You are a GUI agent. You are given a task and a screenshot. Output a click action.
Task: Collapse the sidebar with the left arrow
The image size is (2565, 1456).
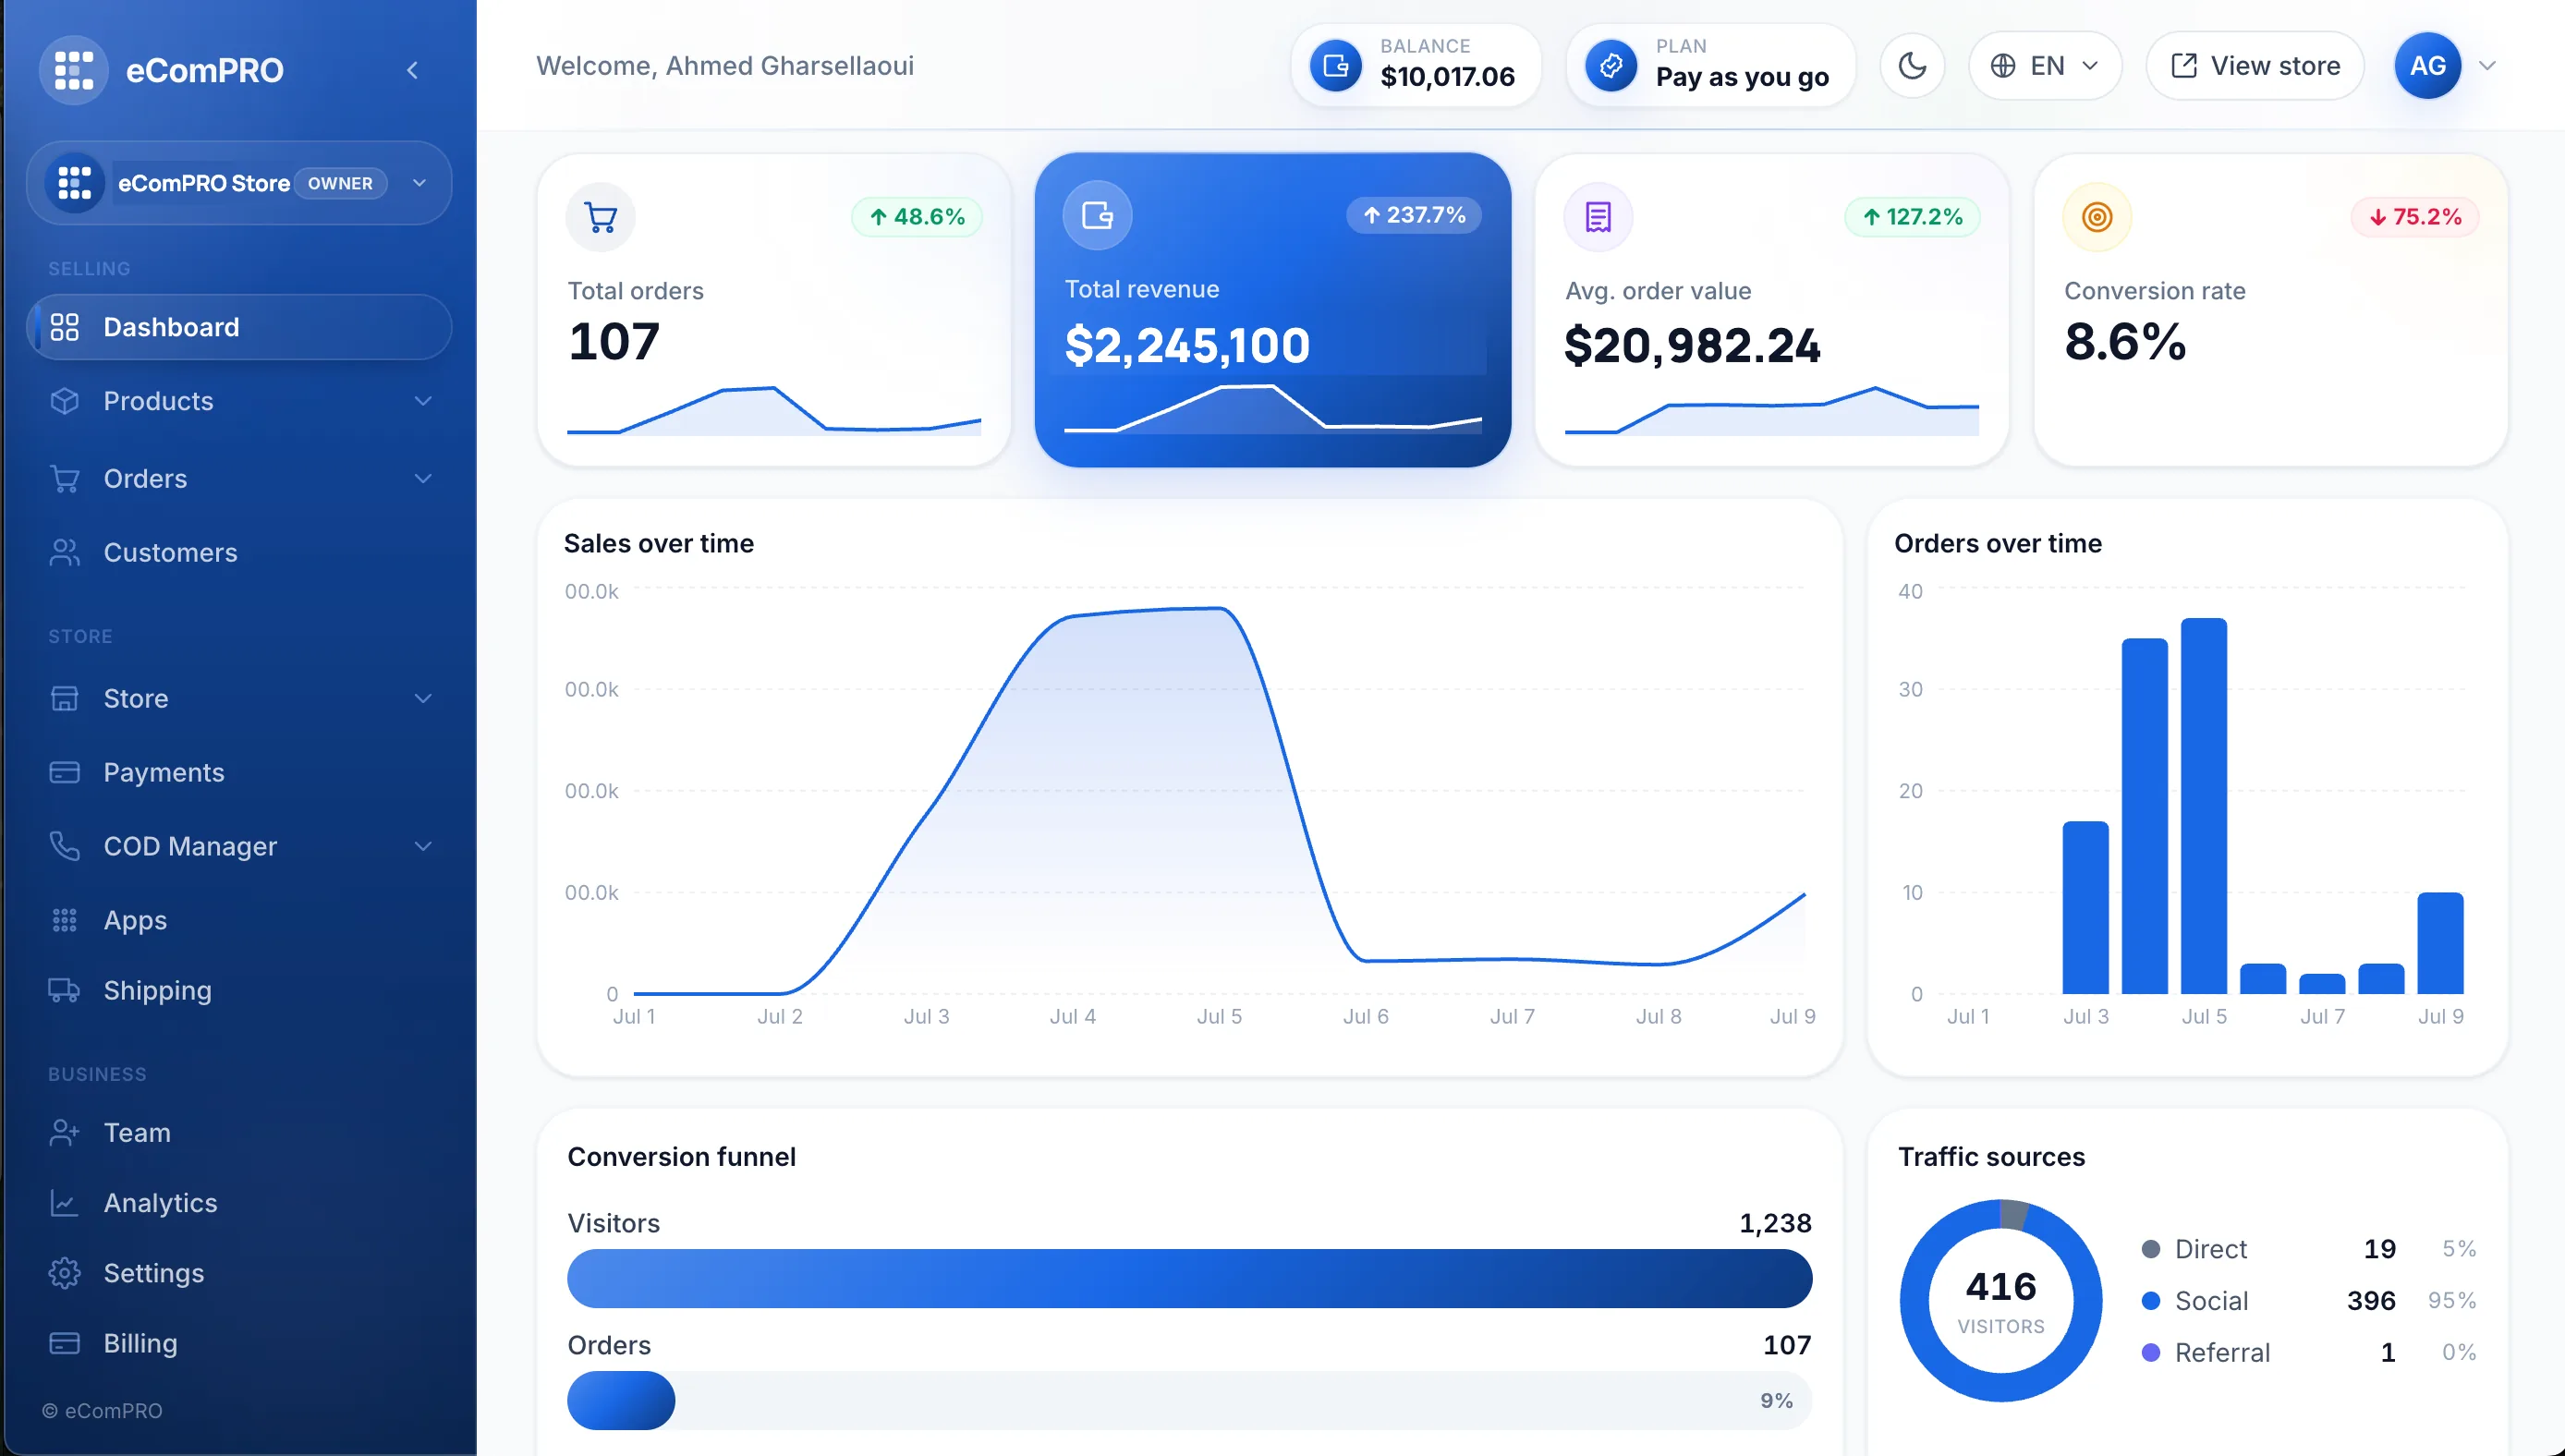point(412,70)
